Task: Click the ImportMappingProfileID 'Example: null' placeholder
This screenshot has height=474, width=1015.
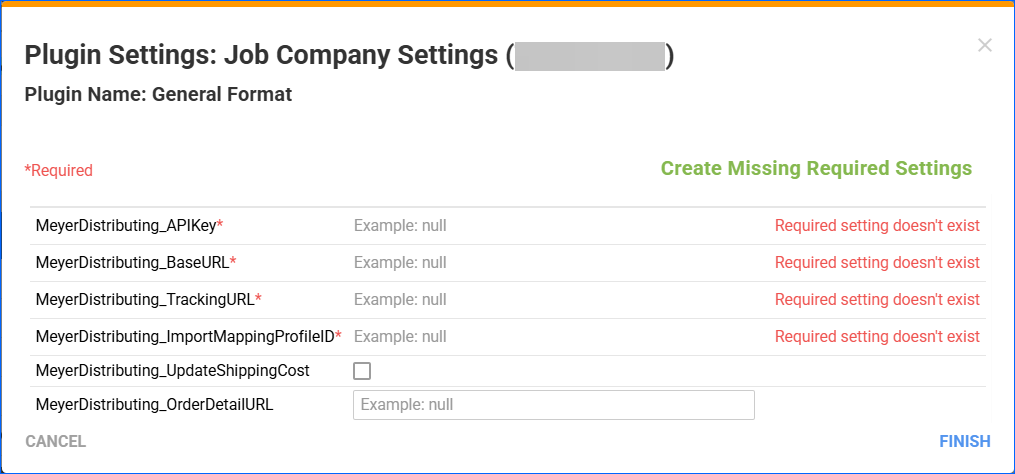Action: pyautogui.click(x=400, y=337)
